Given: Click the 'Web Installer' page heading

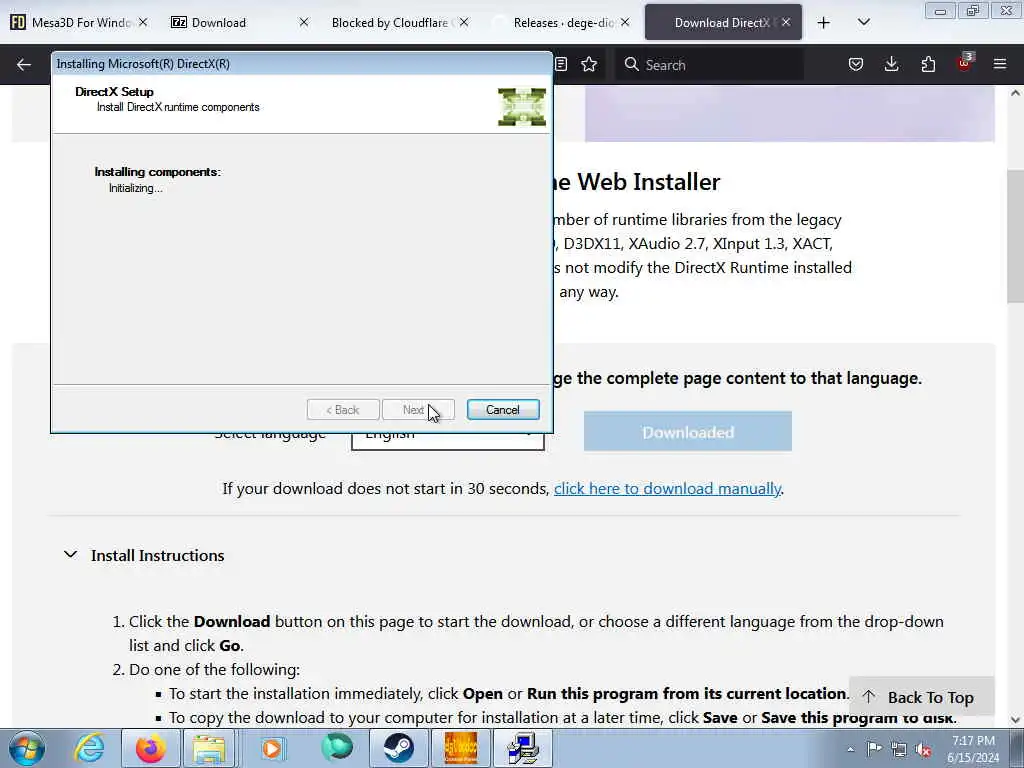Looking at the screenshot, I should click(637, 182).
